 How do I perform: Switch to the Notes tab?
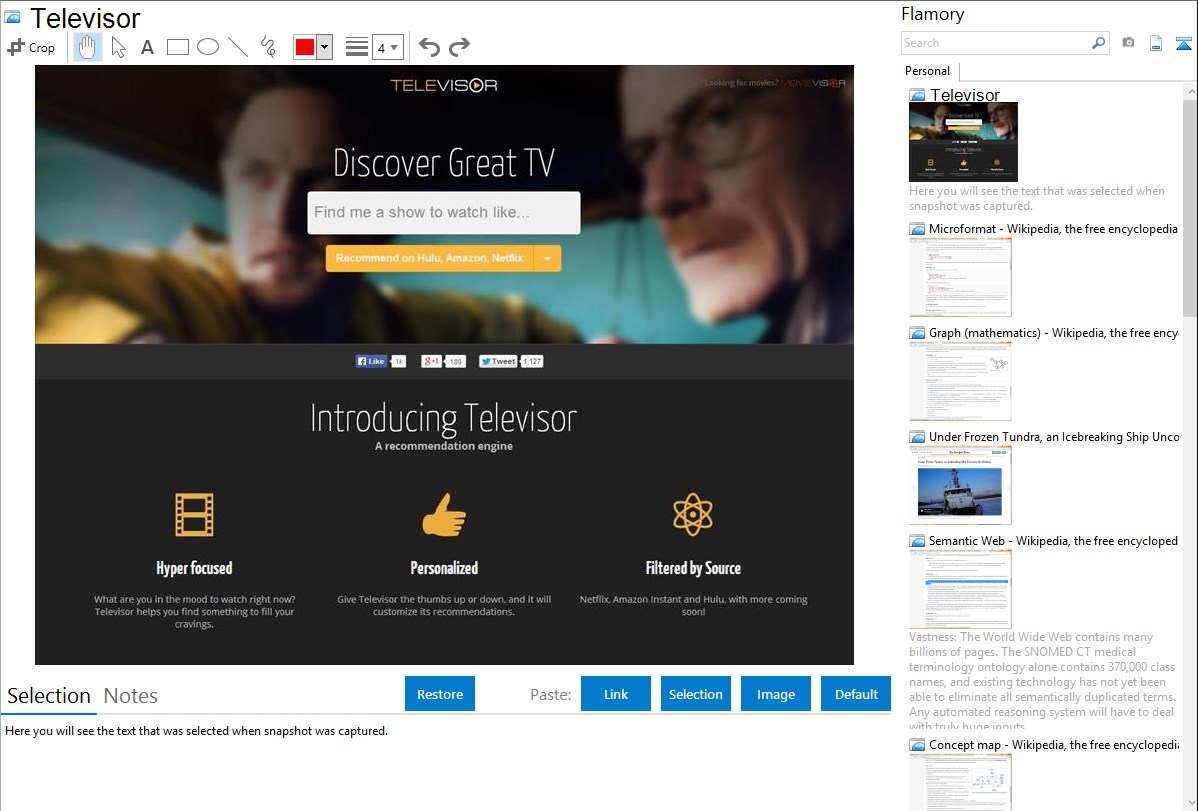coord(131,696)
